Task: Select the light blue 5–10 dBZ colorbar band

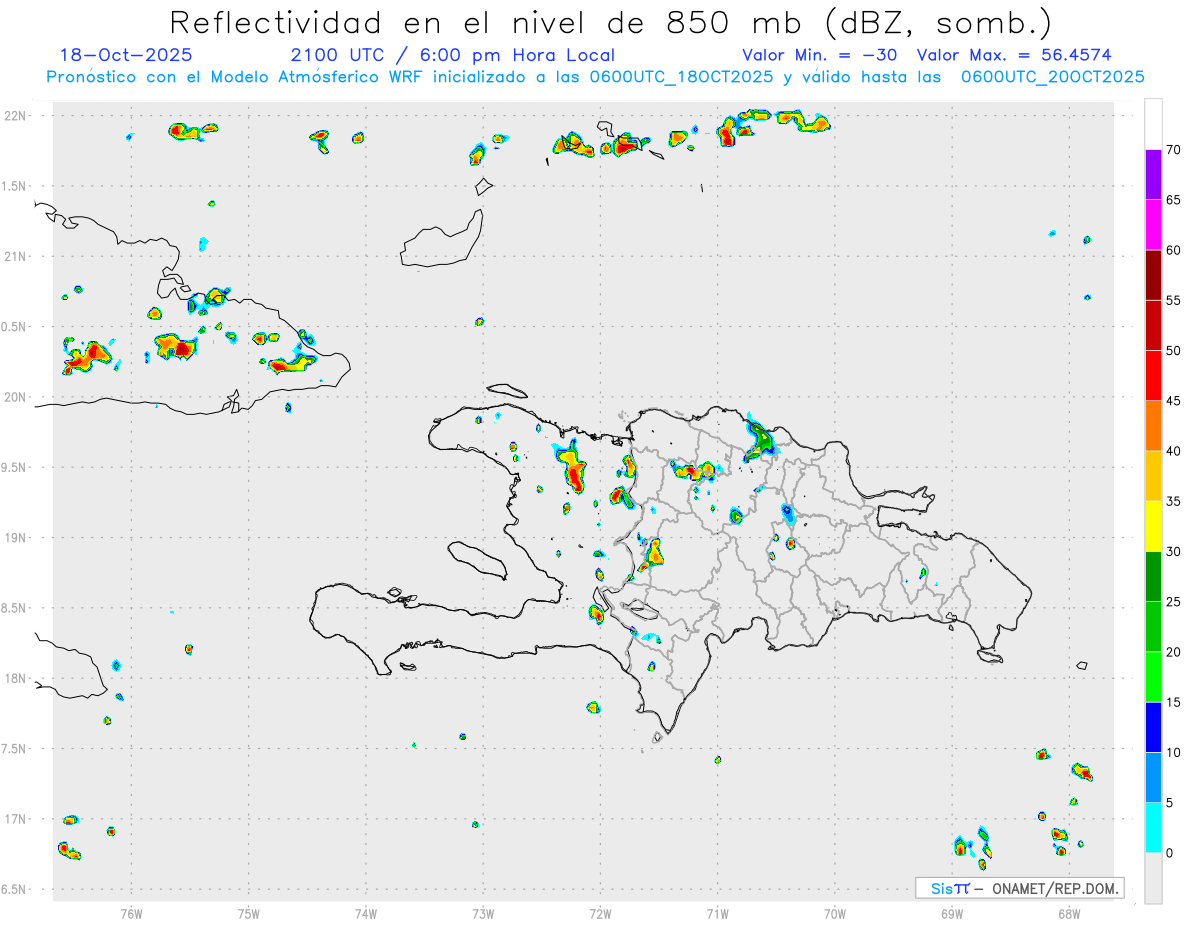Action: (x=1153, y=778)
